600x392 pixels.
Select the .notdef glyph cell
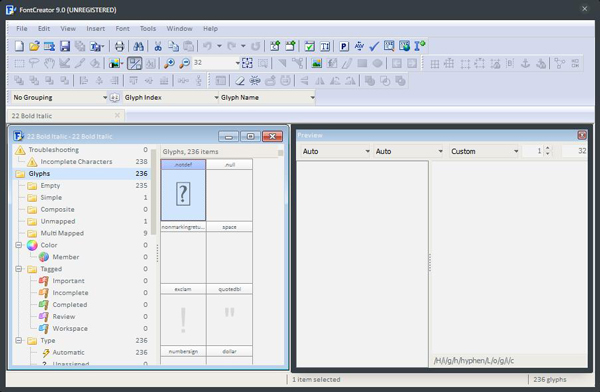tap(183, 190)
